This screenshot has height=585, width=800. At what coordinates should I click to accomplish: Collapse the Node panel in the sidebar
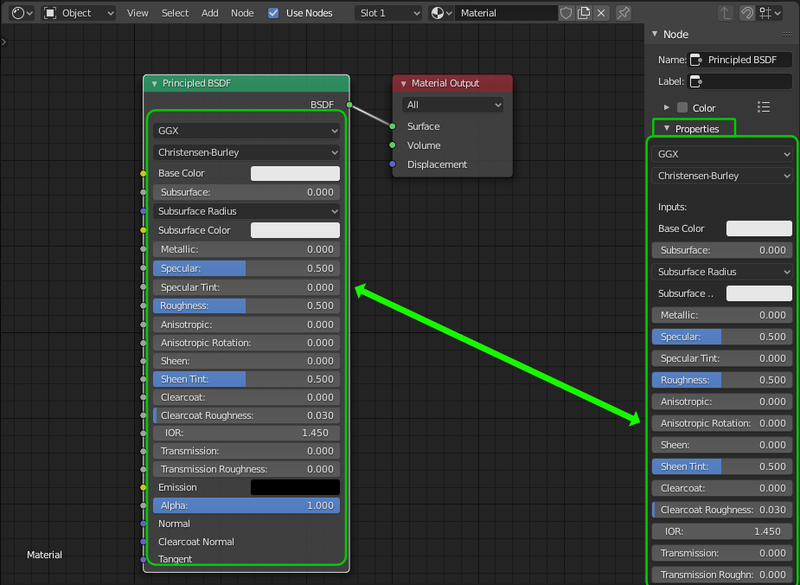click(x=655, y=34)
